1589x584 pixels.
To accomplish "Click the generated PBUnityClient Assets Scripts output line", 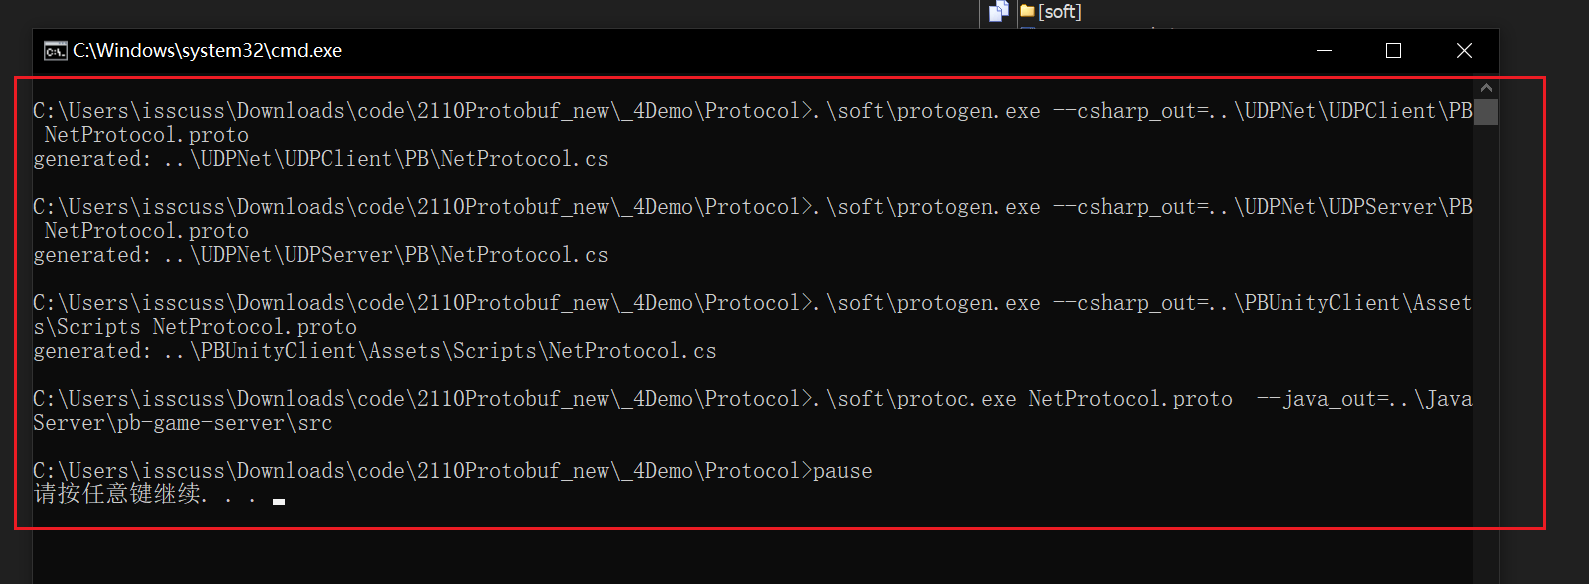I will pyautogui.click(x=375, y=351).
